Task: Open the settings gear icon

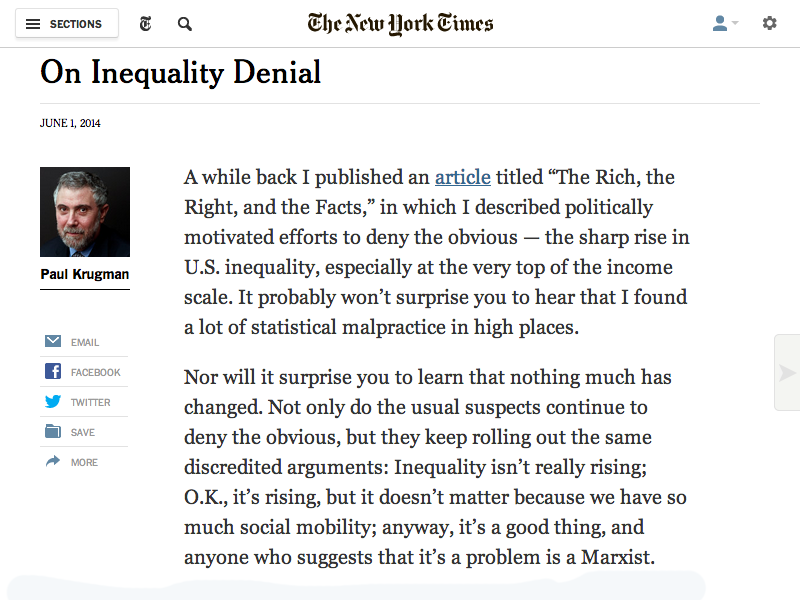Action: pos(770,22)
